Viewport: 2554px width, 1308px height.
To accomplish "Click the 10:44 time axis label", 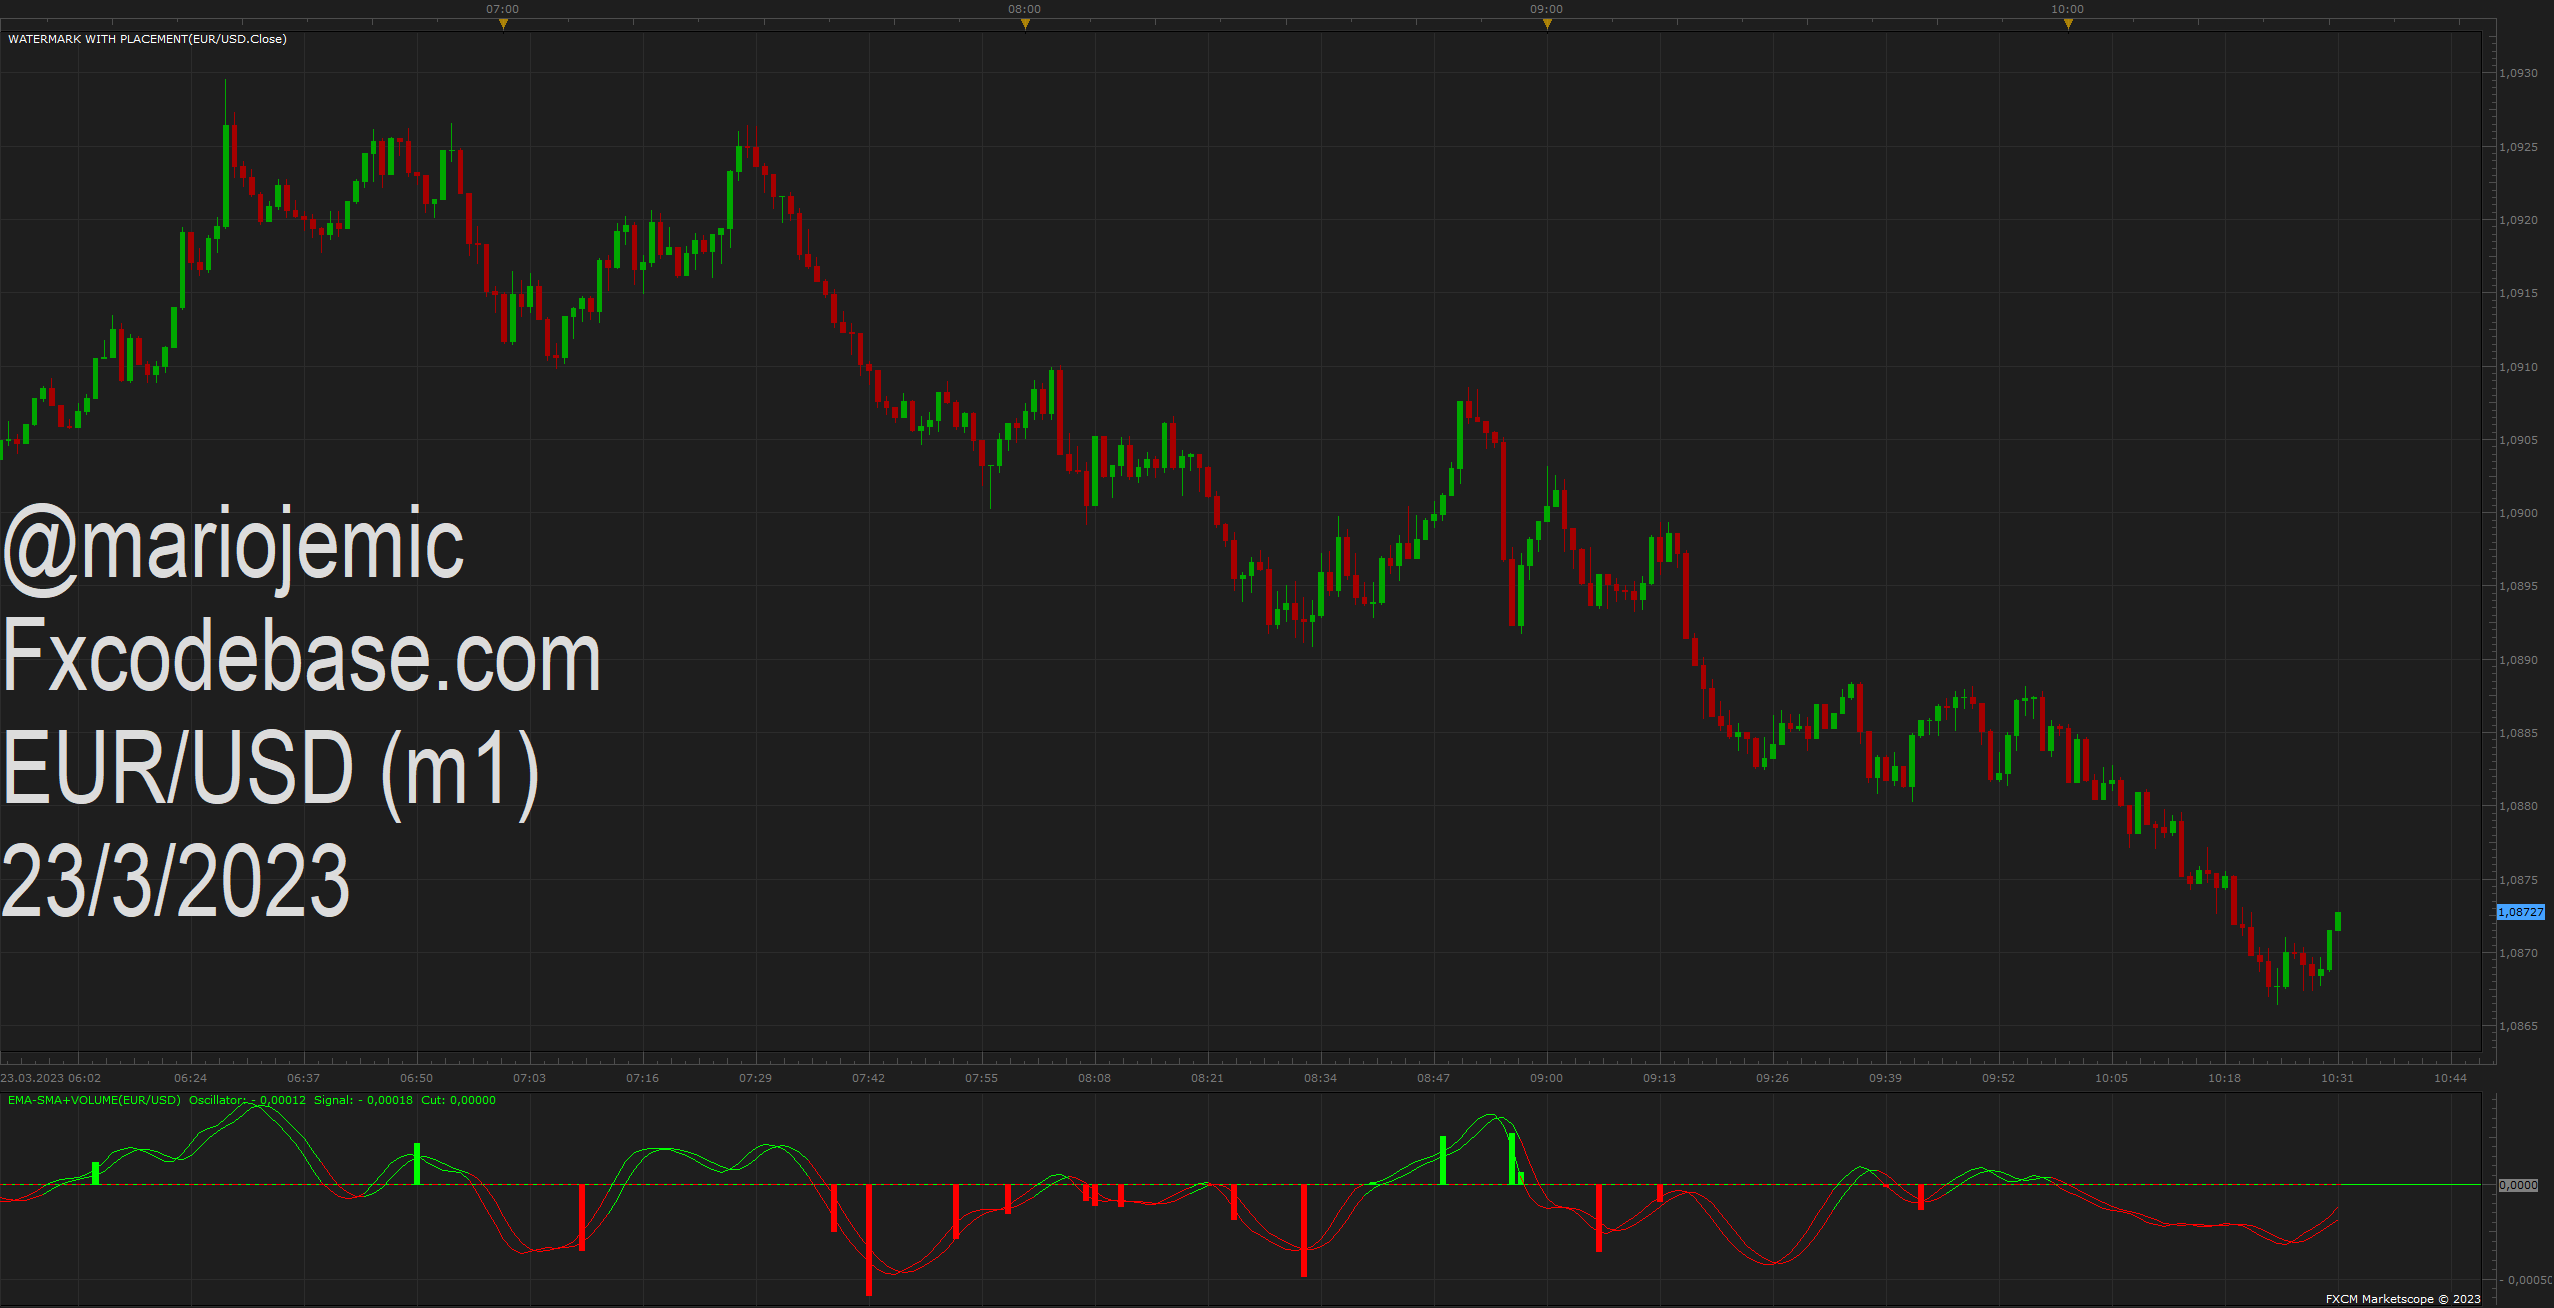I will pos(2450,1078).
